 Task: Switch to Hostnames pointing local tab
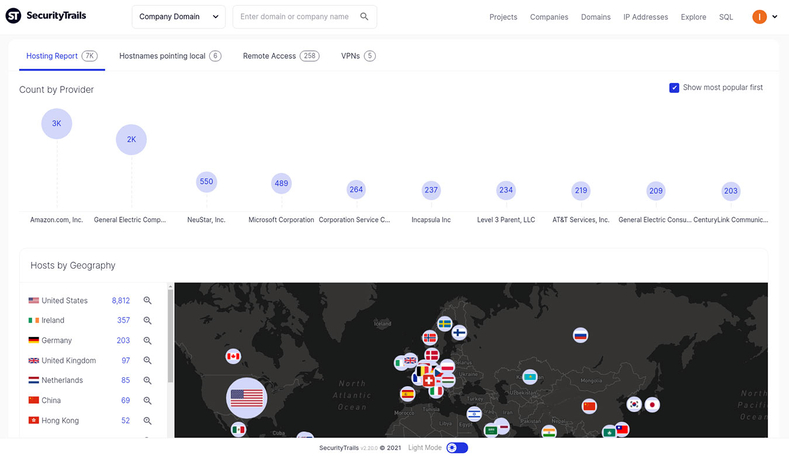(170, 56)
